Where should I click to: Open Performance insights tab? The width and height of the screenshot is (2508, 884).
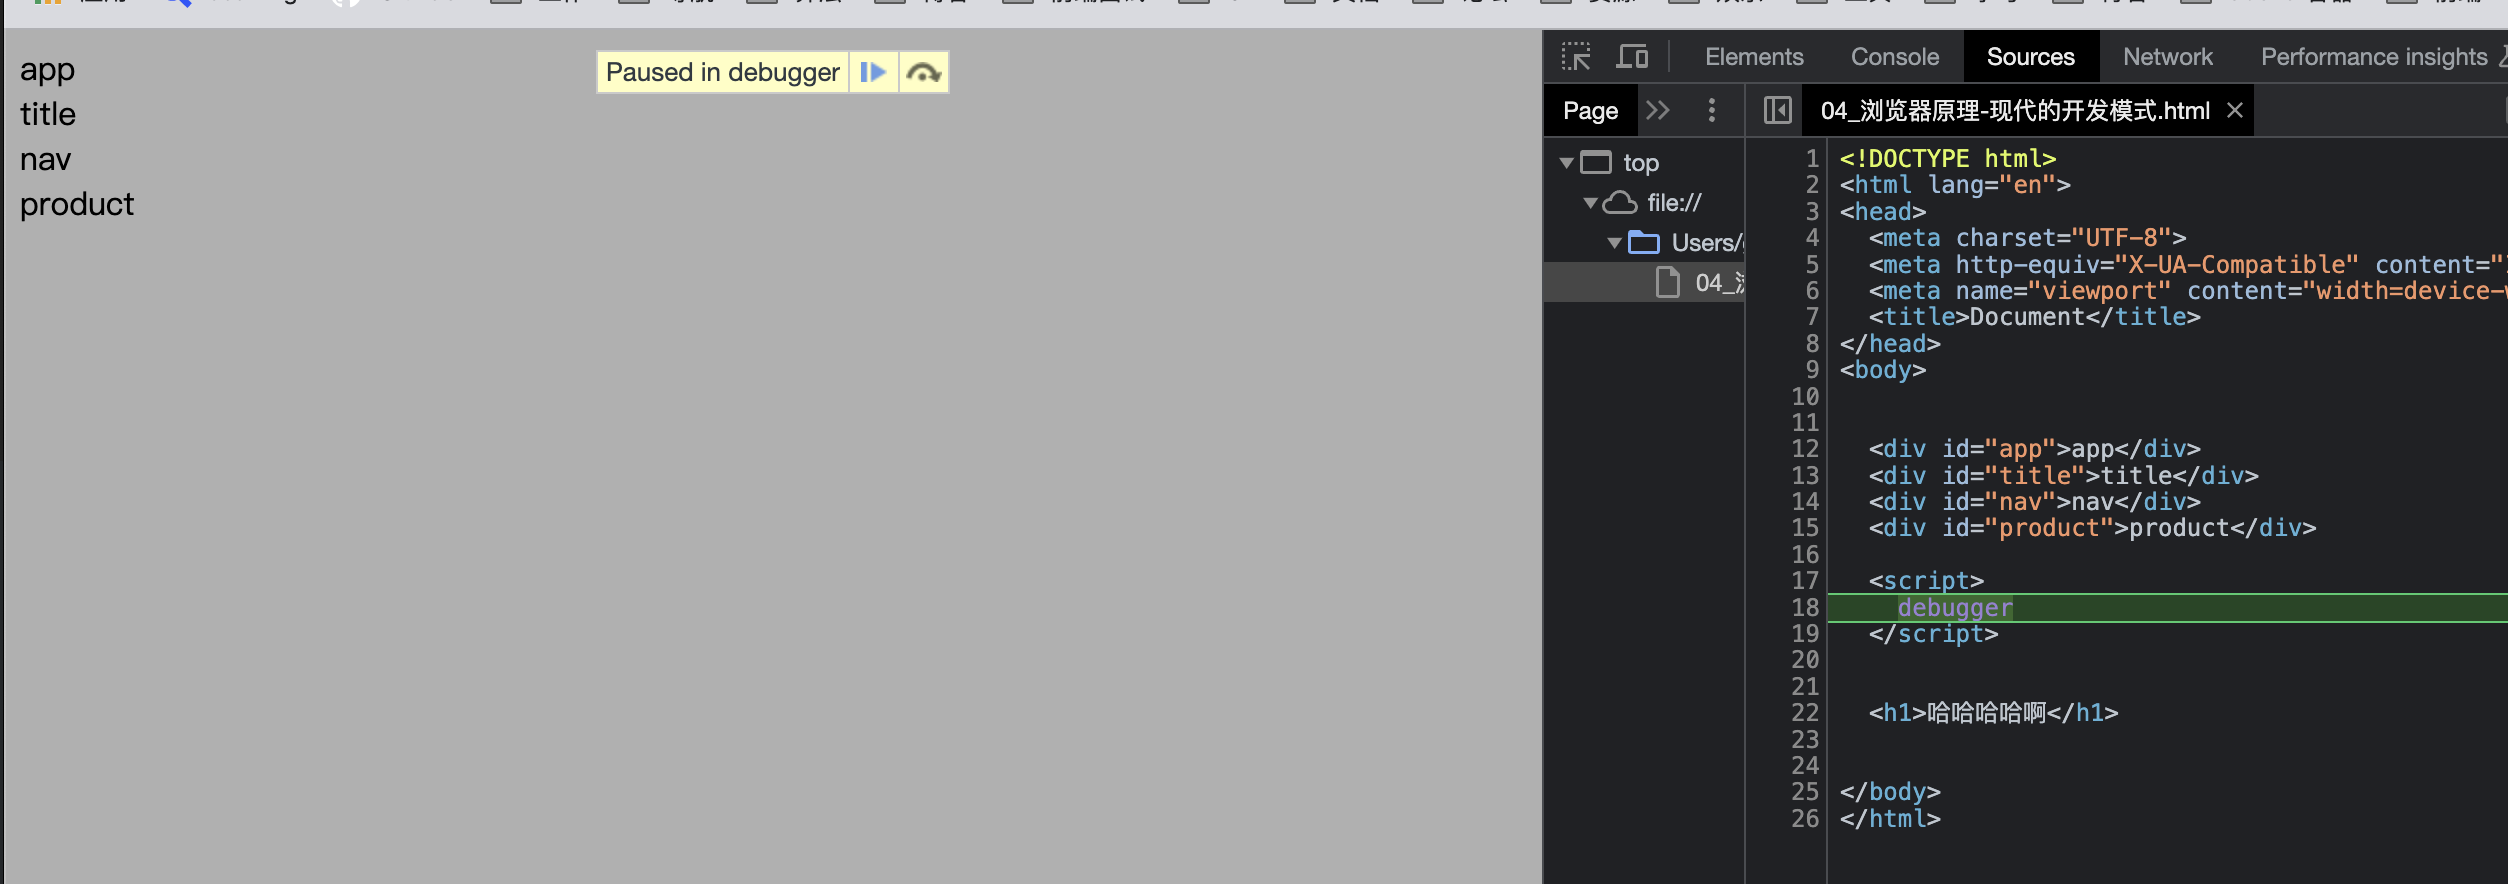click(2374, 57)
